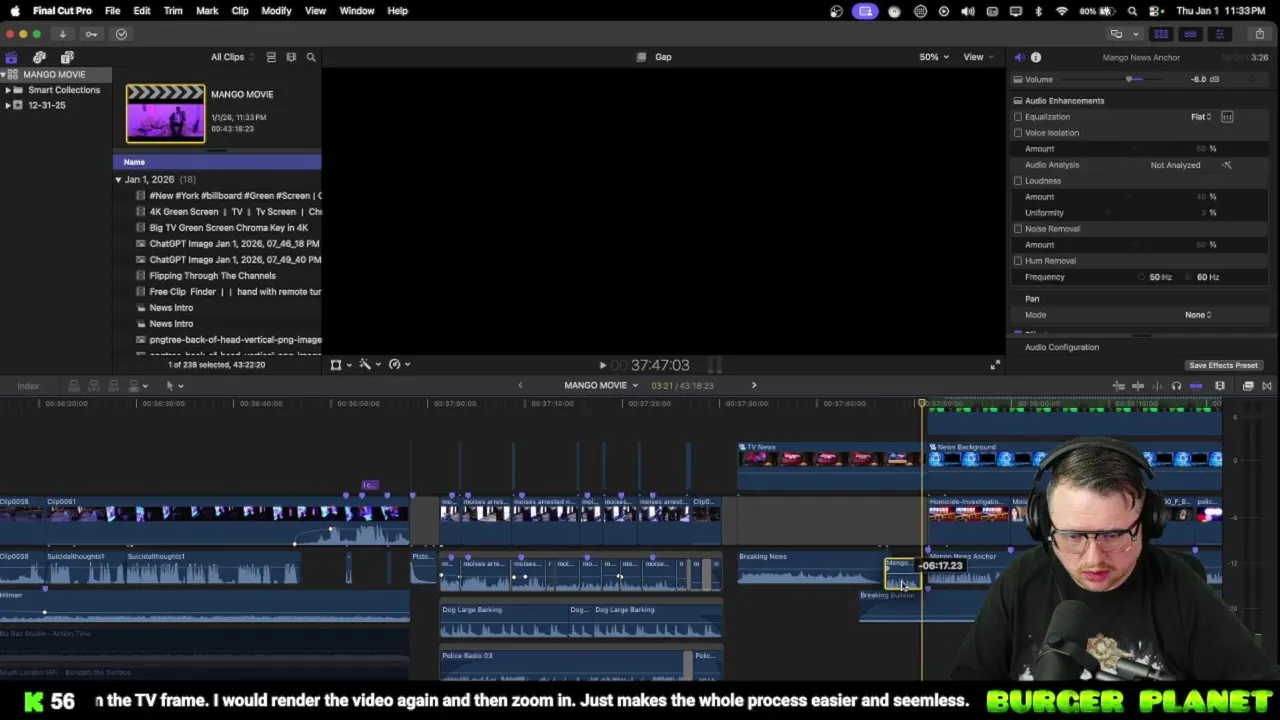Screen dimensions: 1280x720
Task: Open the Titles and Generators sidebar
Action: 67,57
